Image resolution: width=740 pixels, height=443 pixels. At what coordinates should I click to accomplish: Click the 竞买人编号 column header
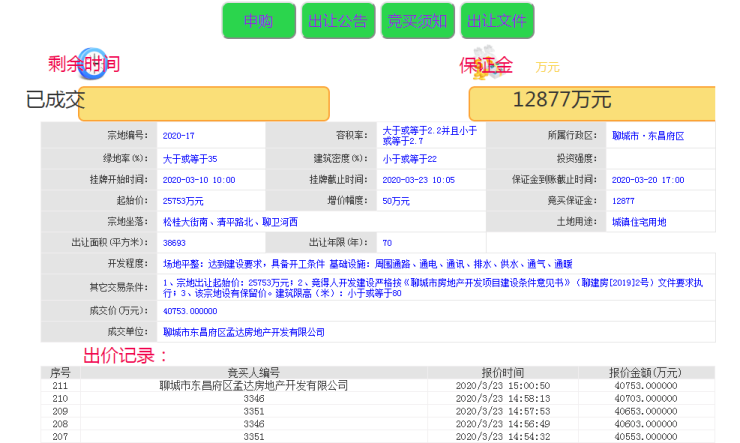click(253, 372)
